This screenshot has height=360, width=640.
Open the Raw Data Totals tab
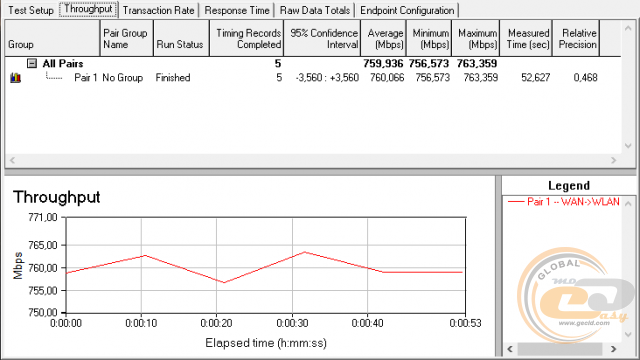pyautogui.click(x=315, y=10)
